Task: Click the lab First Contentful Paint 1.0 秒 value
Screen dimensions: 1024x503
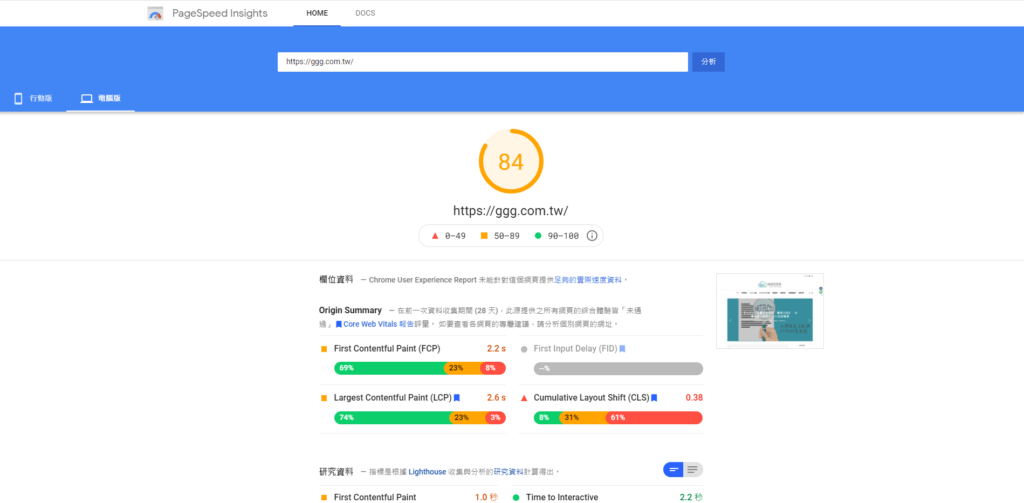Action: click(486, 497)
